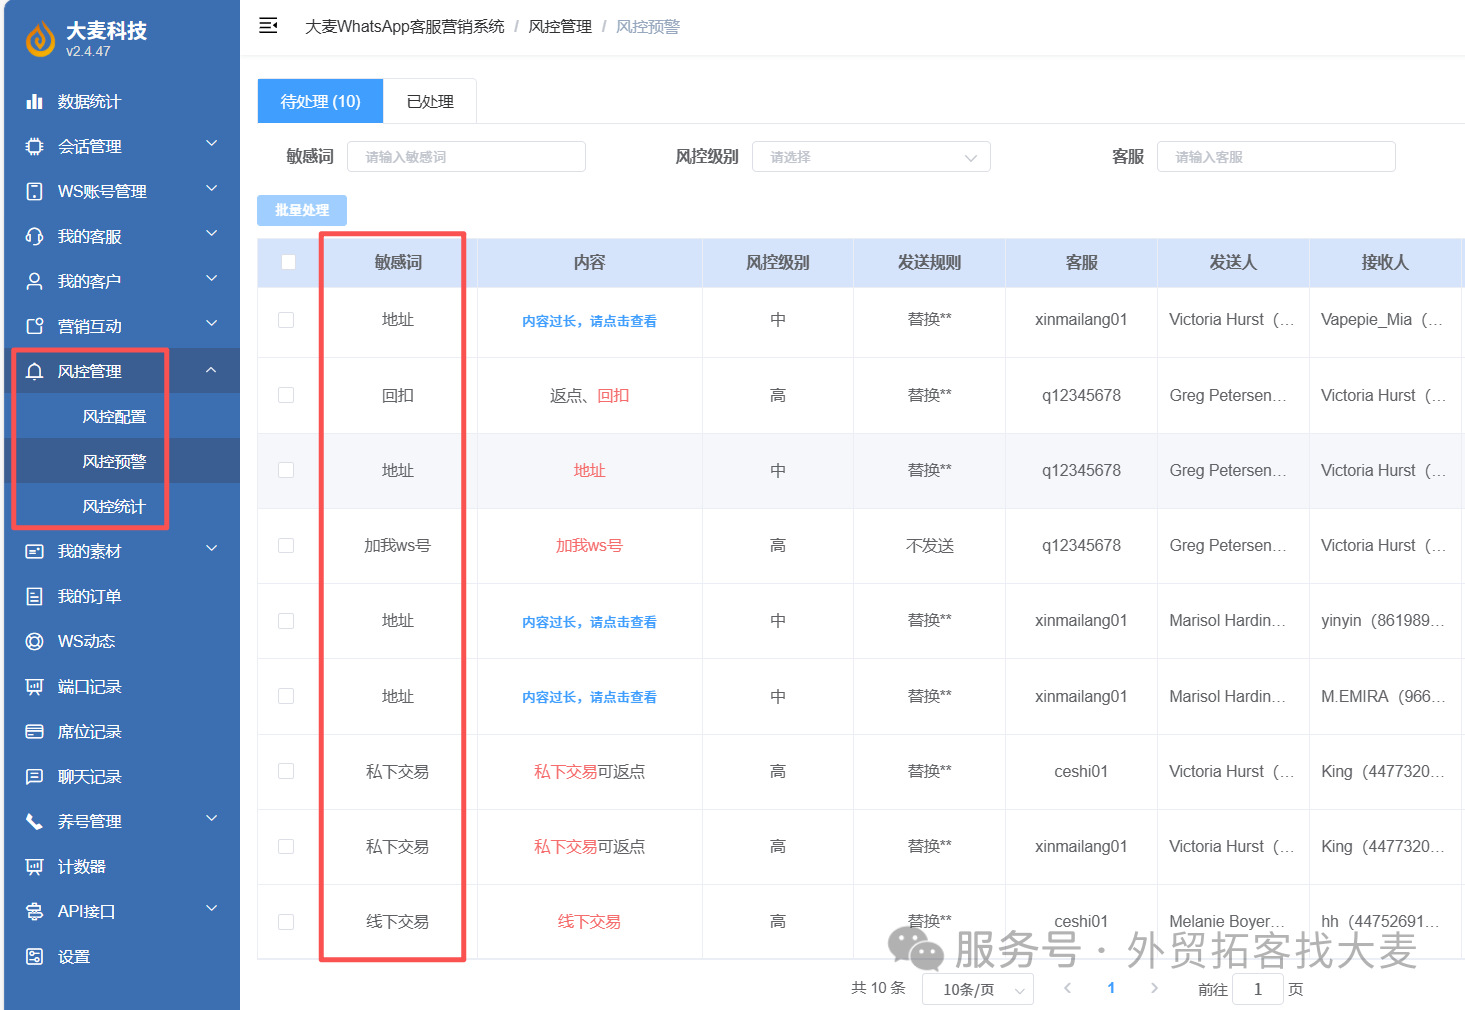Click the 端口记录 icon

click(x=34, y=686)
